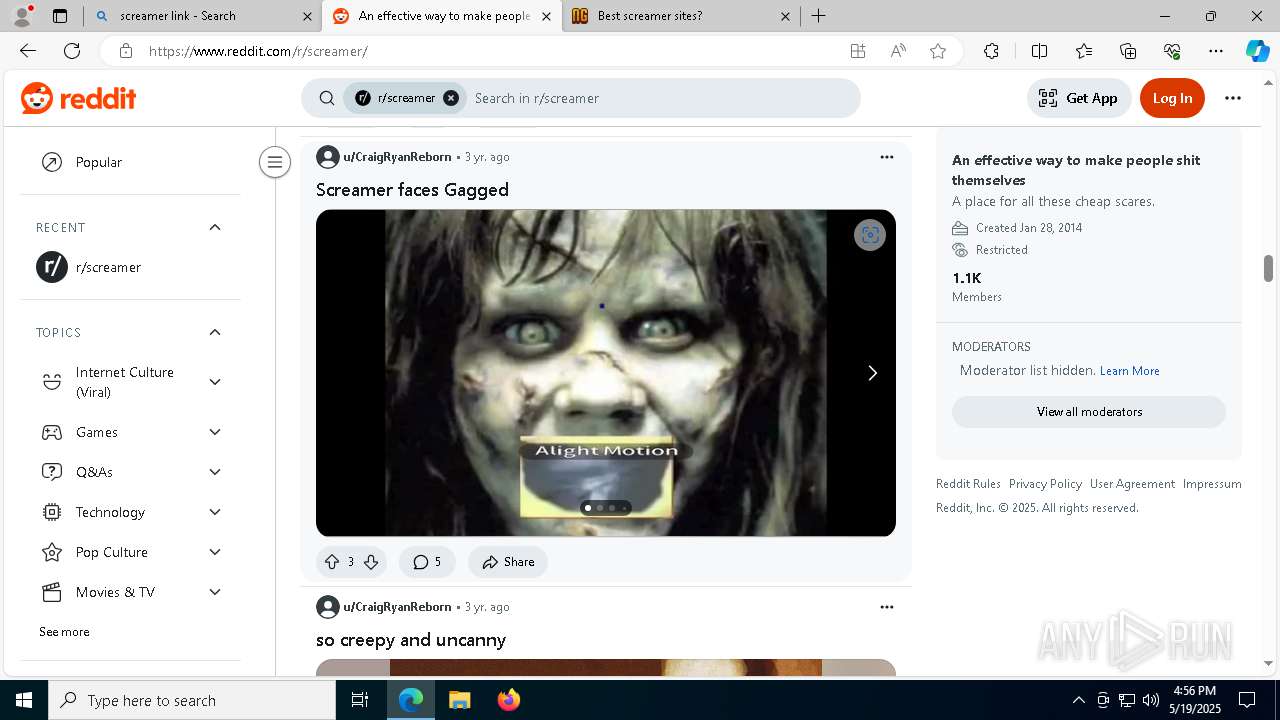Close the 'An effective way to make people' tab

tap(546, 16)
